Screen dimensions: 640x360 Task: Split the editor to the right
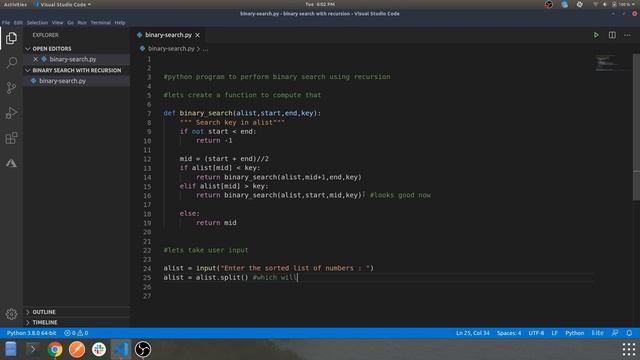(x=612, y=35)
